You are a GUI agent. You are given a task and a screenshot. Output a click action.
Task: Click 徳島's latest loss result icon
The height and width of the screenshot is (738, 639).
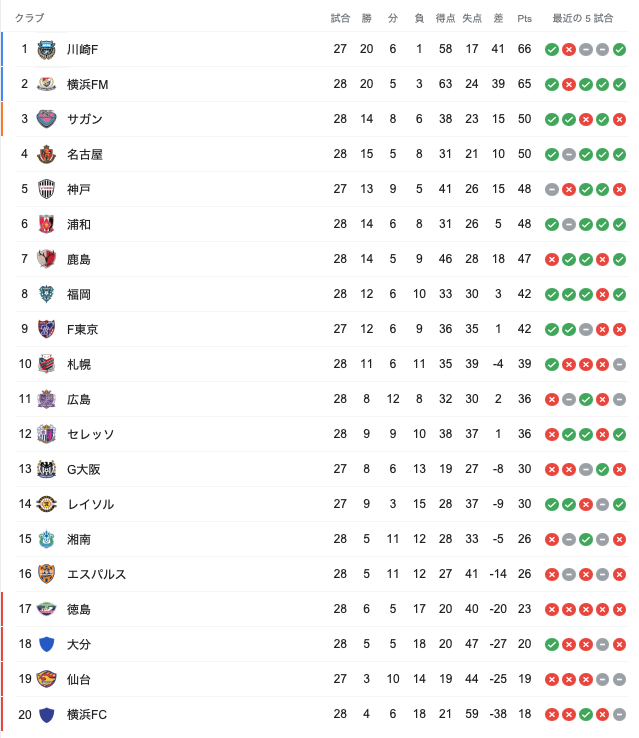tap(619, 610)
